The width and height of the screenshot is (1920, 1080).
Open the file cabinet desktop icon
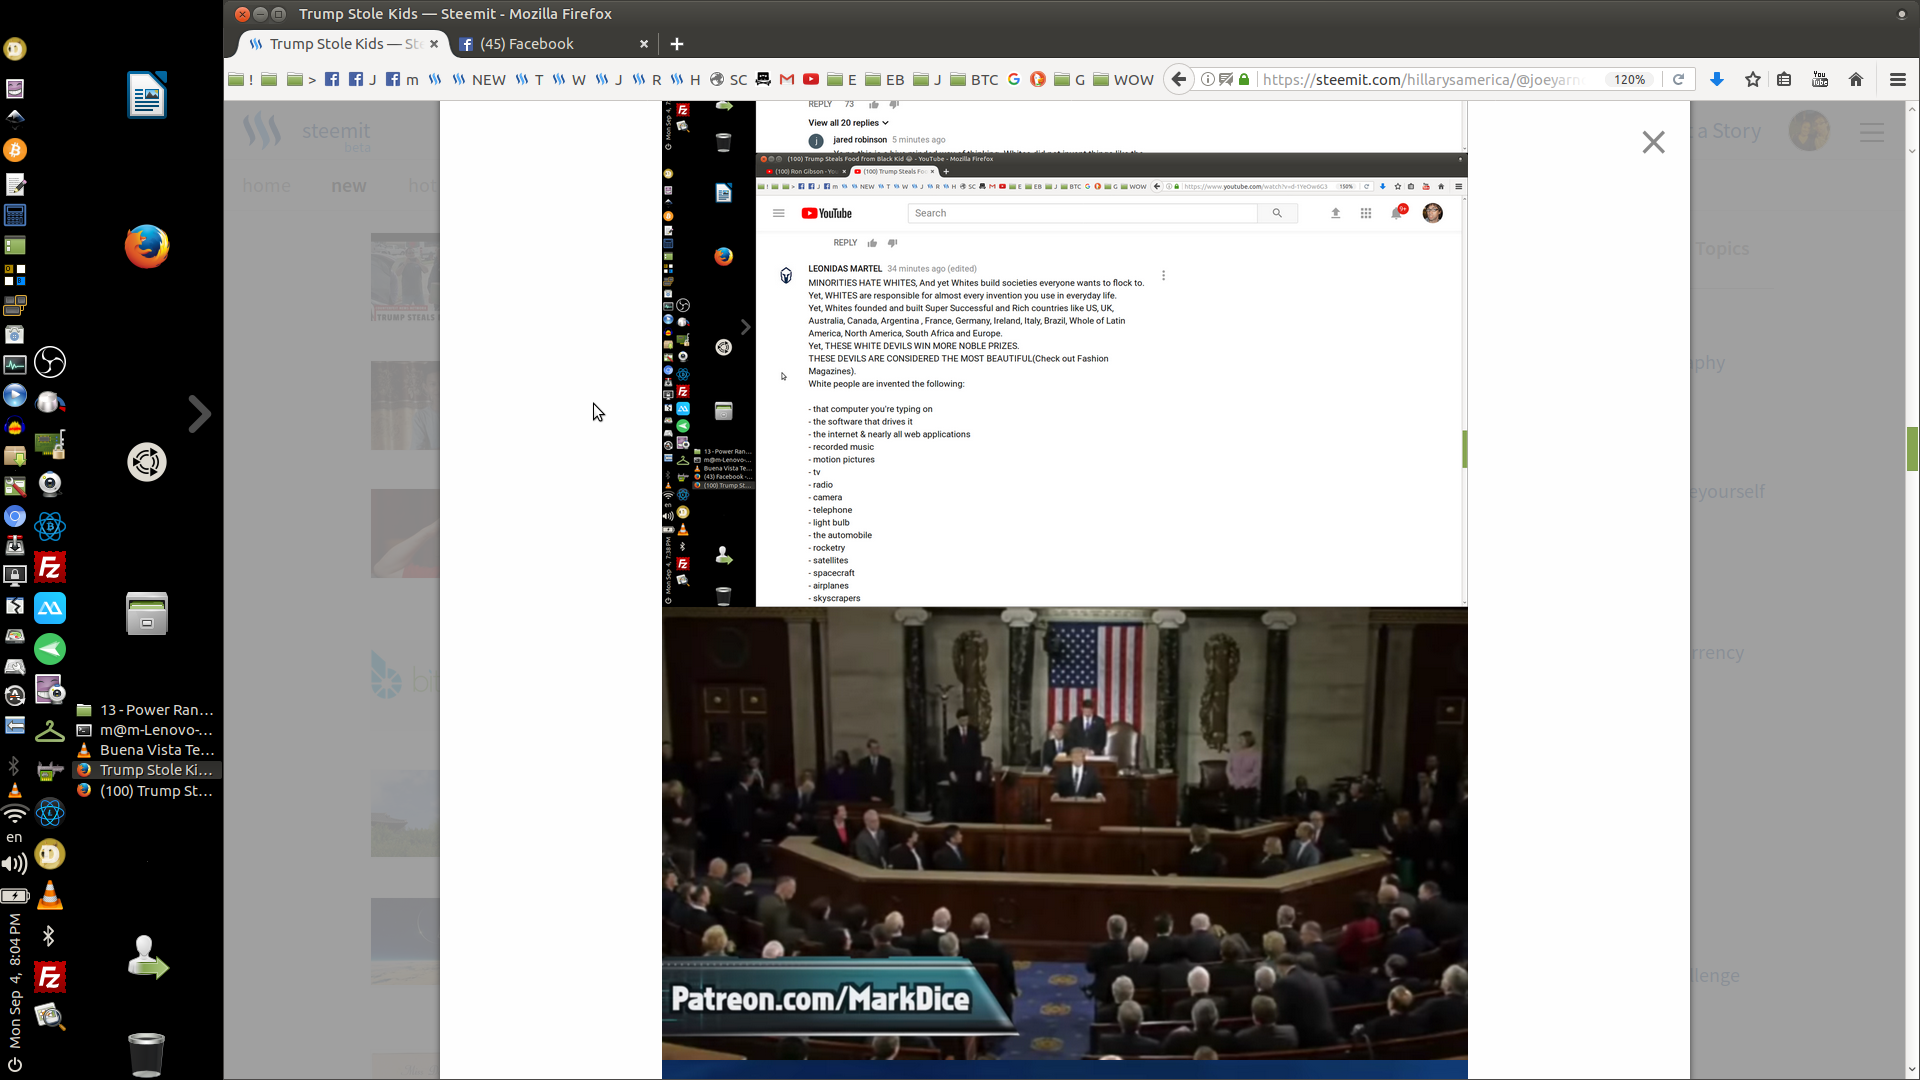tap(147, 613)
